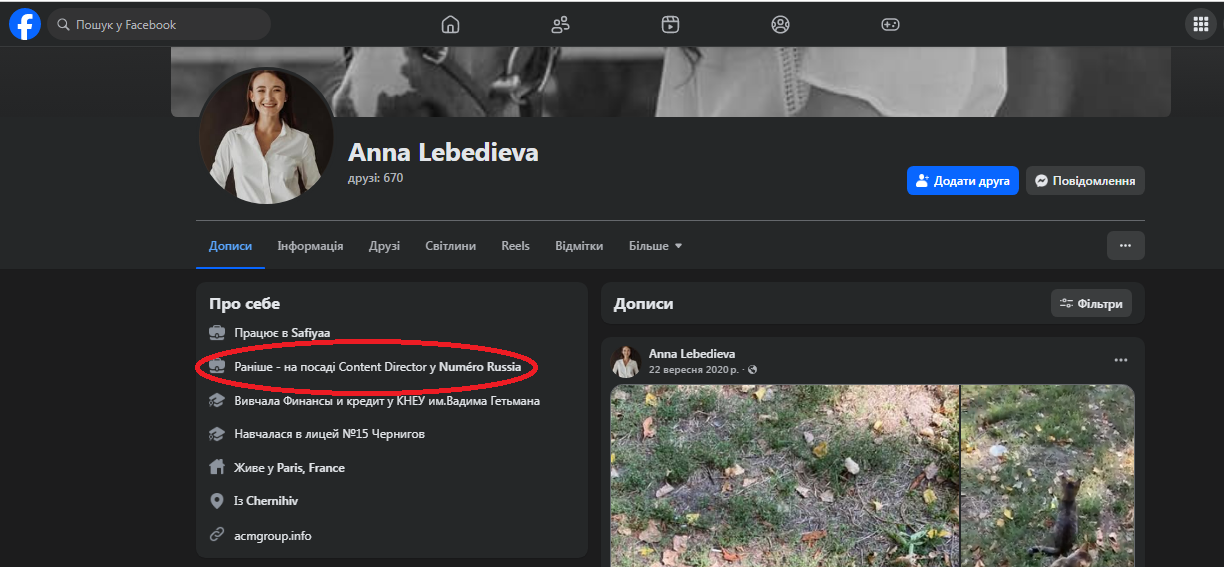Click the three-dots options on the post
This screenshot has width=1224, height=567.
1121,360
